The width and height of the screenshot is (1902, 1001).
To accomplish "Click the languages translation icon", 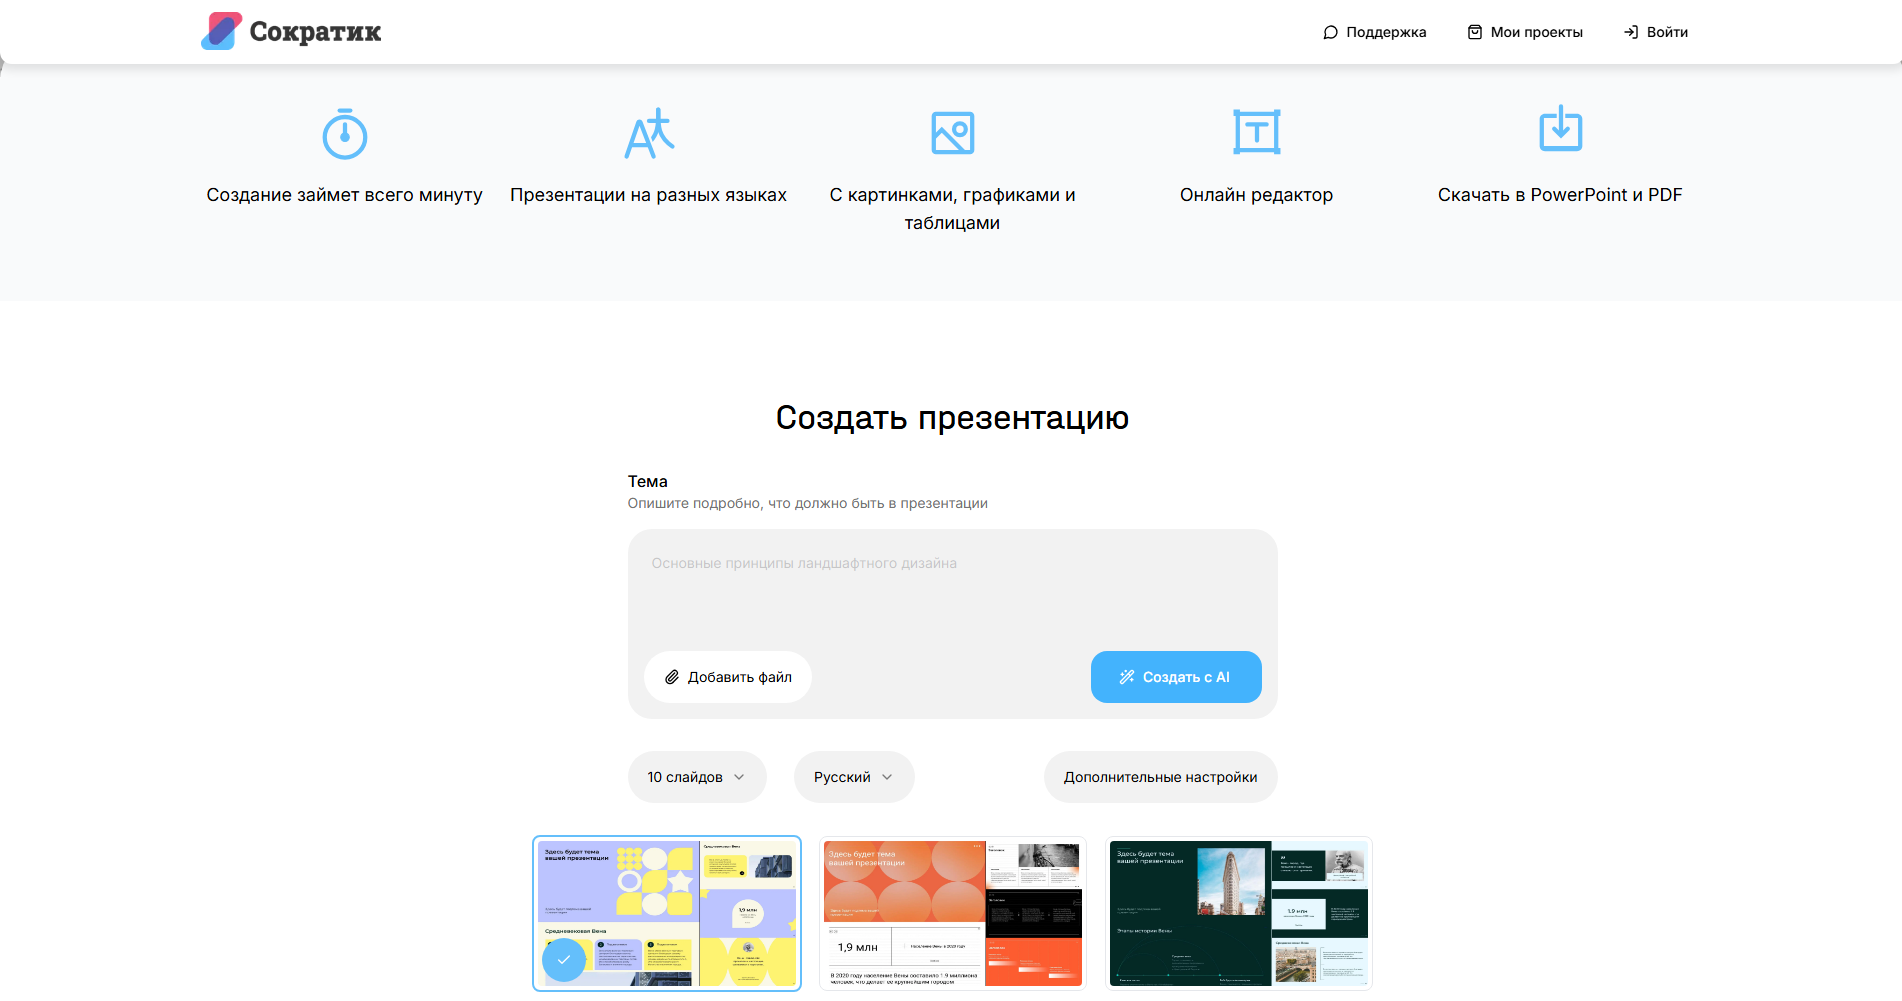I will 649,134.
